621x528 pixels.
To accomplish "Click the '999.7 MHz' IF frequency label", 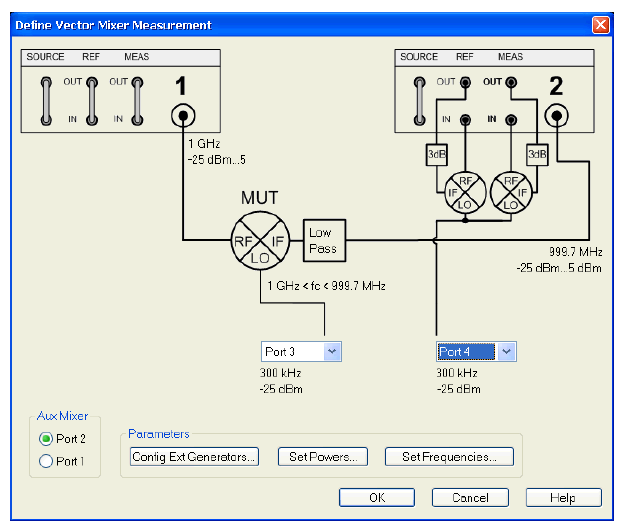I will click(575, 252).
